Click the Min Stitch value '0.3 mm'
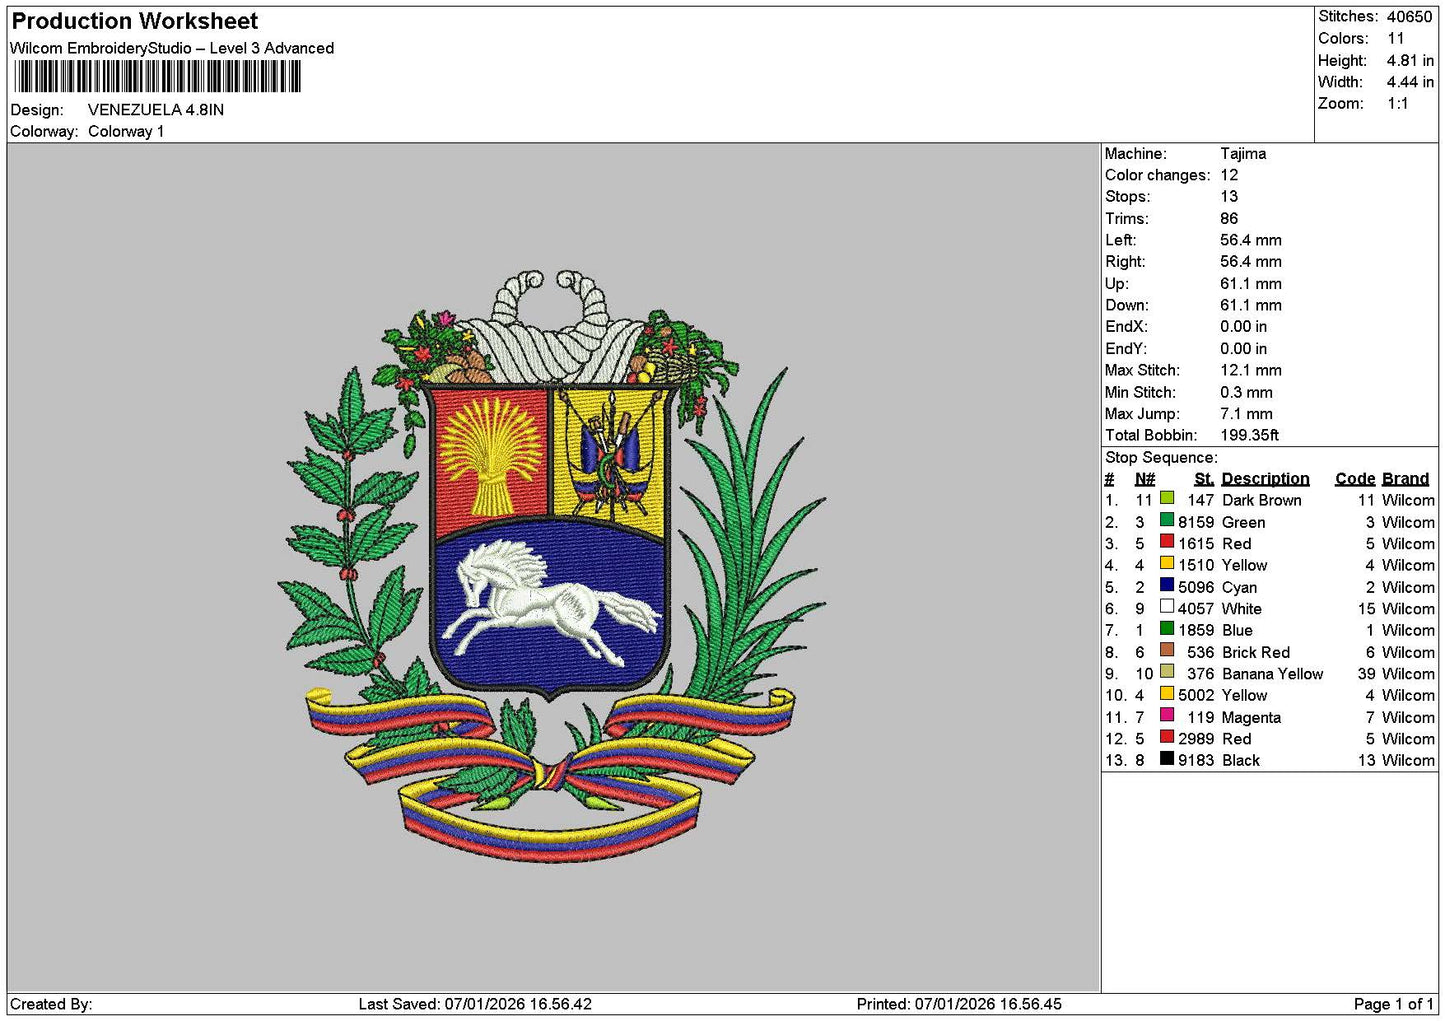 tap(1247, 392)
